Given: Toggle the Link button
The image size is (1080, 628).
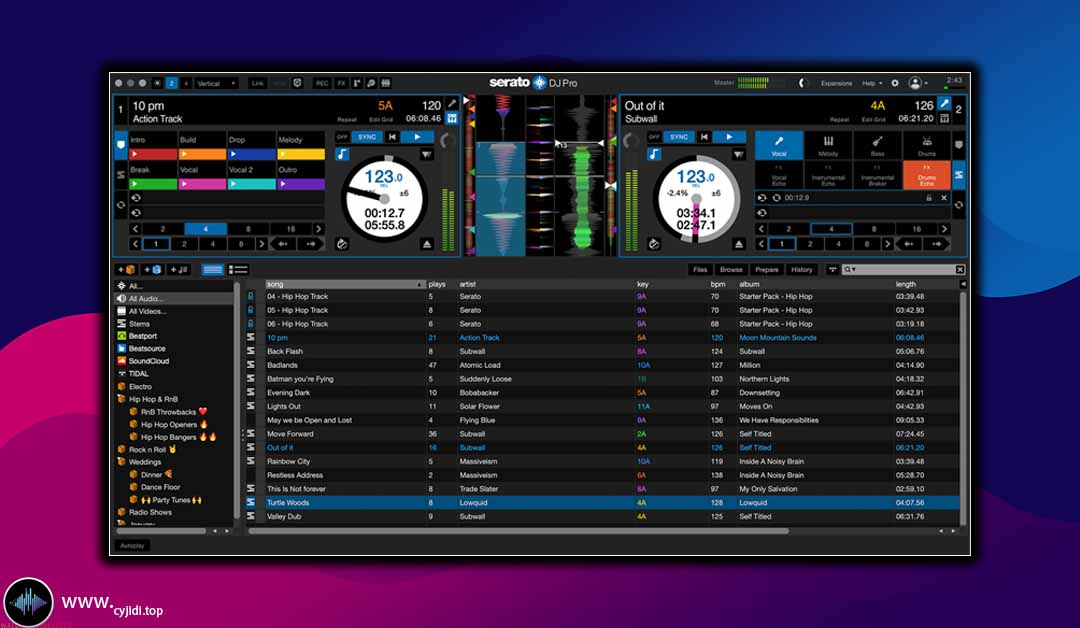Looking at the screenshot, I should tap(258, 83).
